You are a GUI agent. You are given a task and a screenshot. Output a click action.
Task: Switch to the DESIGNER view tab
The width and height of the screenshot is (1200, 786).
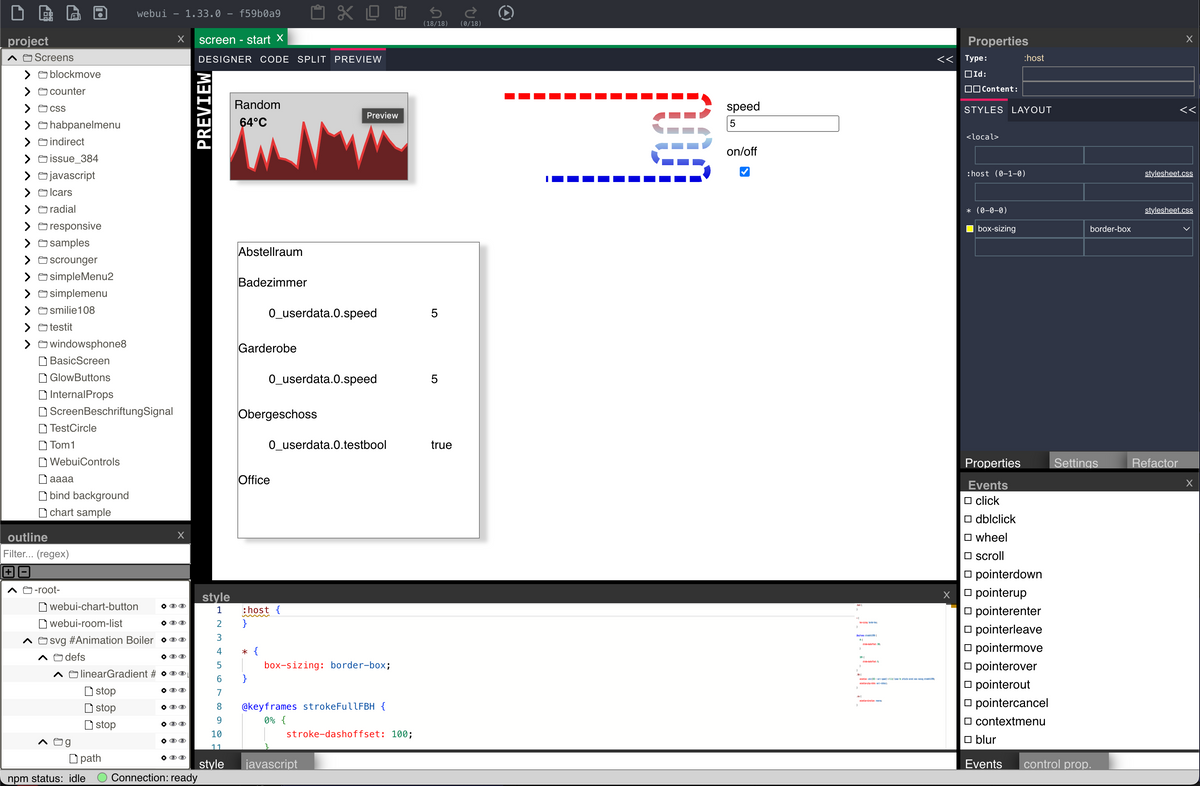point(225,59)
